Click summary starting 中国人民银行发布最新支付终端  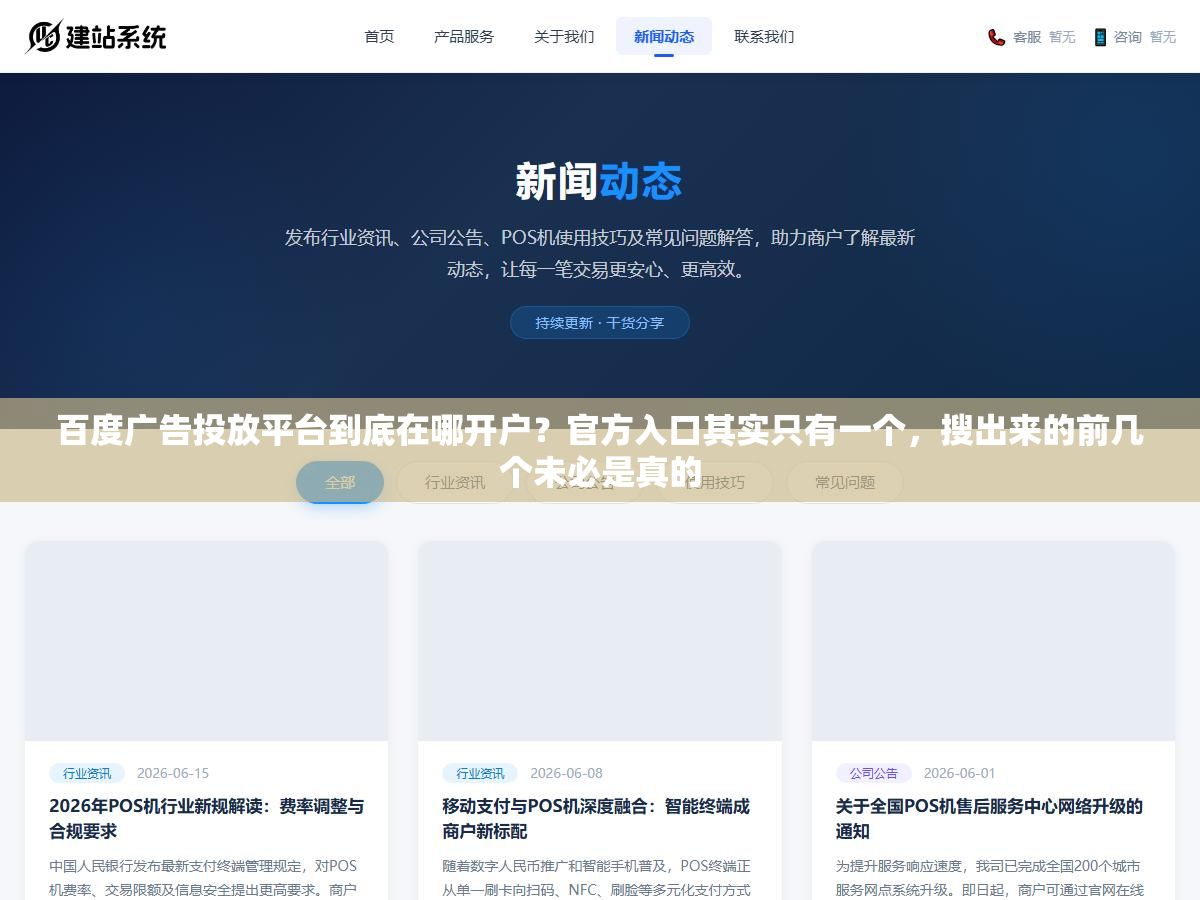click(203, 877)
